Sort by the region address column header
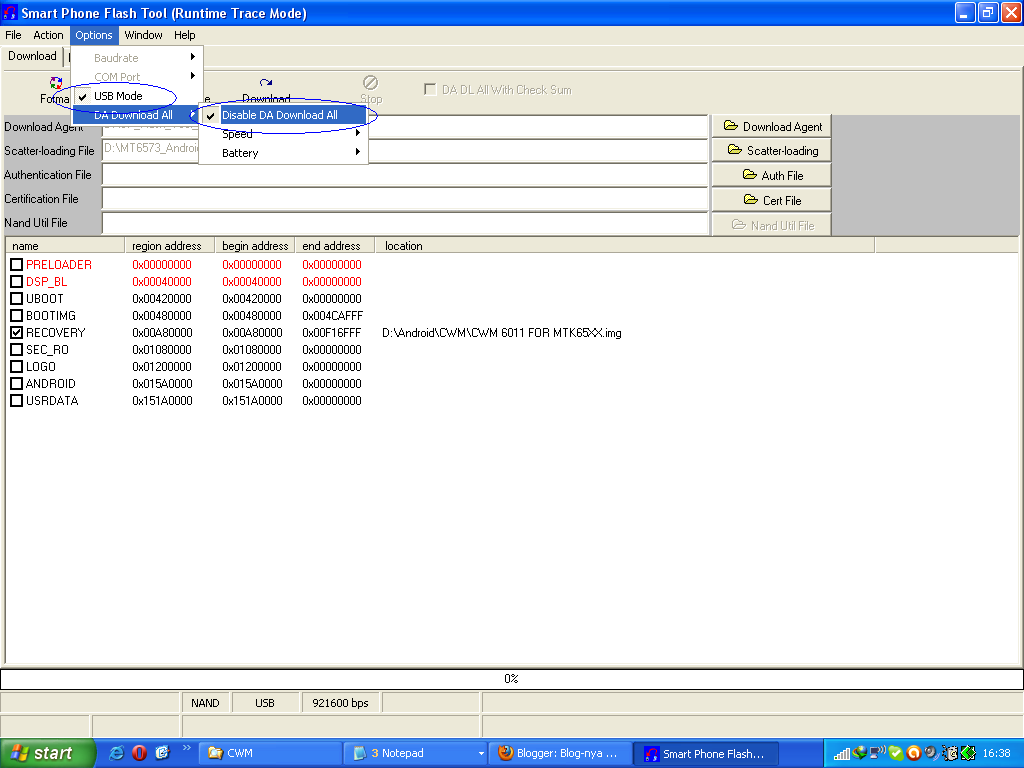 click(169, 246)
